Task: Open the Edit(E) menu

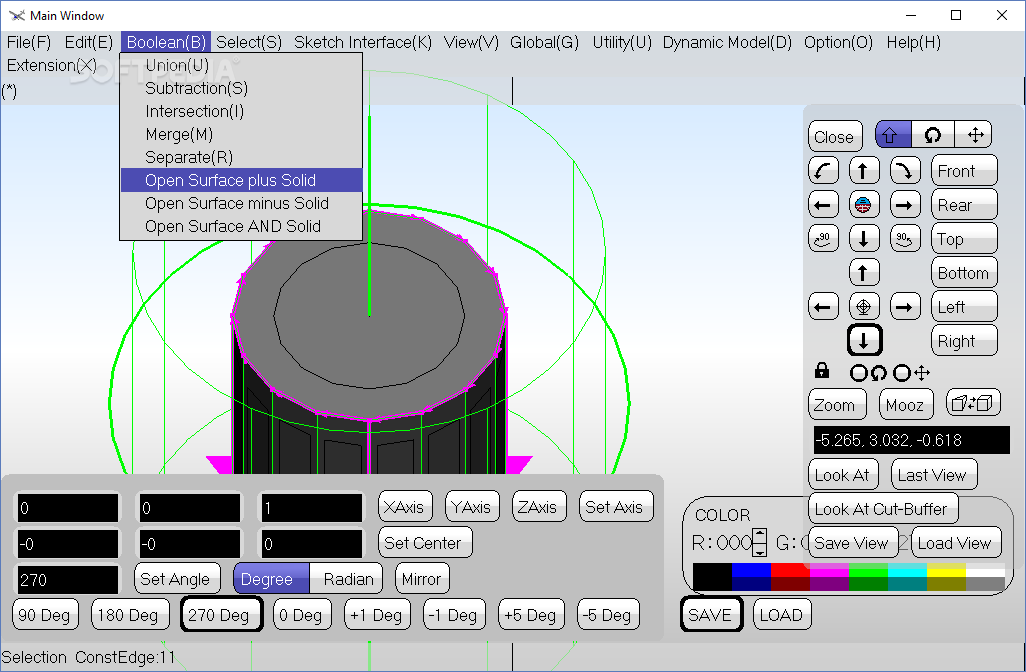Action: 89,43
